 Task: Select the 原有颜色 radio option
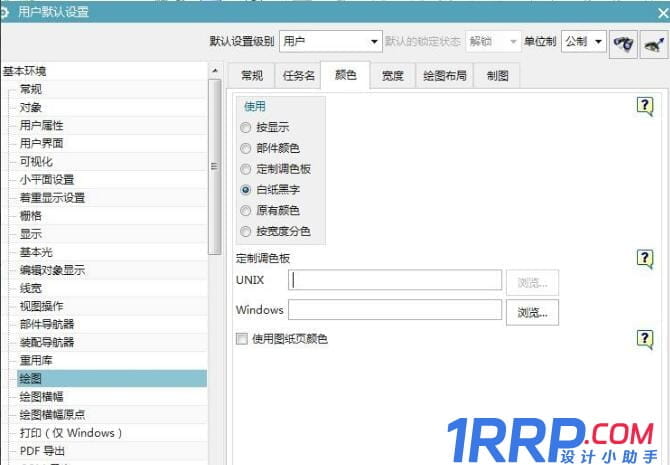click(x=245, y=211)
